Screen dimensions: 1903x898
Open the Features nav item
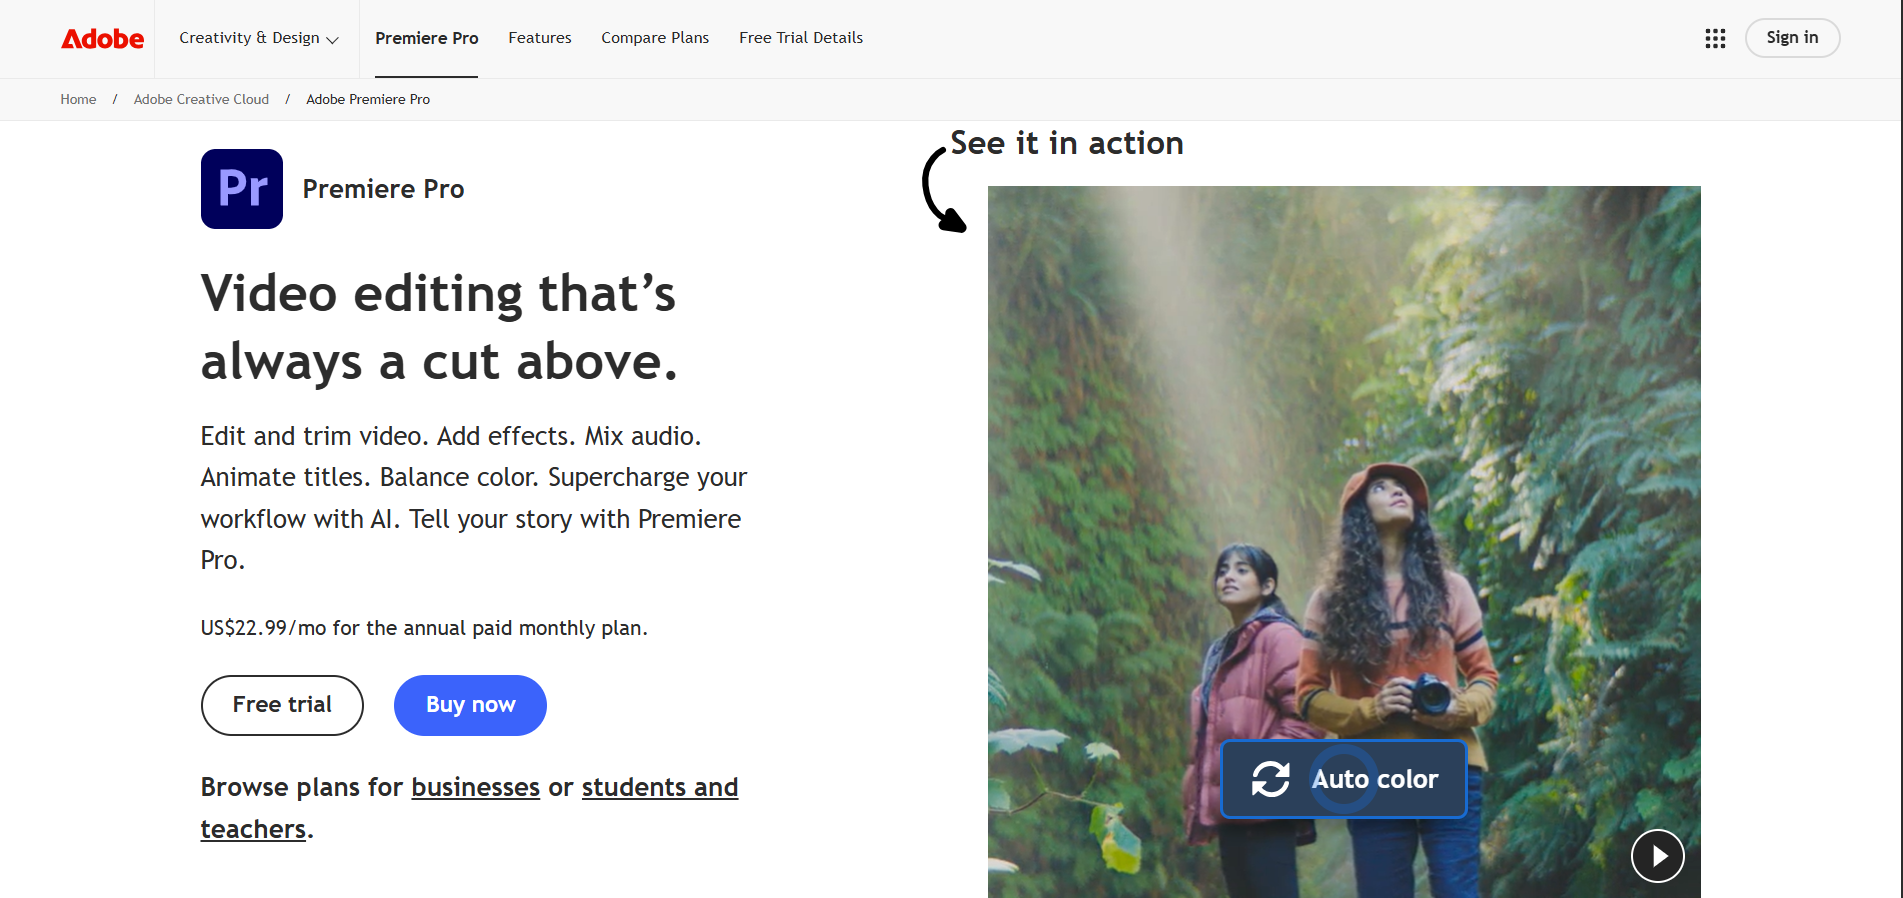[539, 38]
